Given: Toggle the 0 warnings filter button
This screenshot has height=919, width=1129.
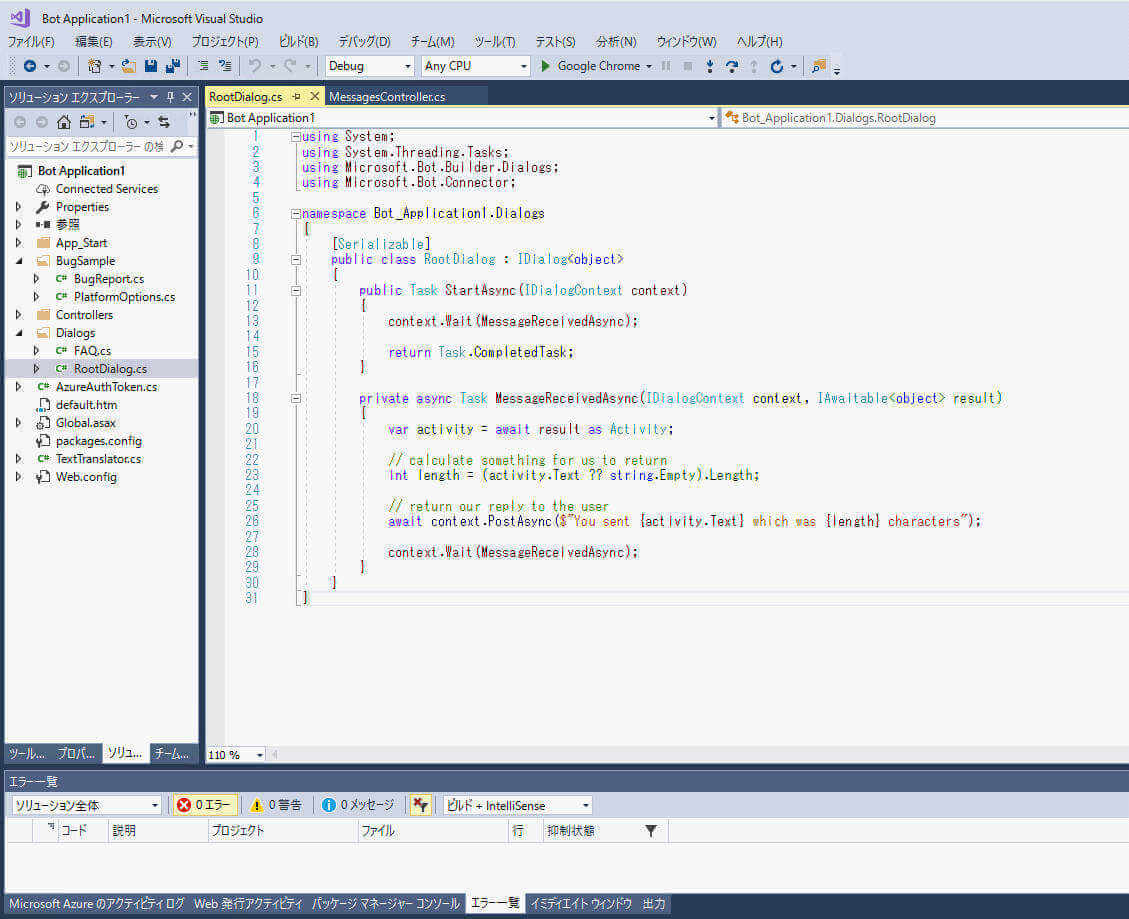Looking at the screenshot, I should (276, 804).
